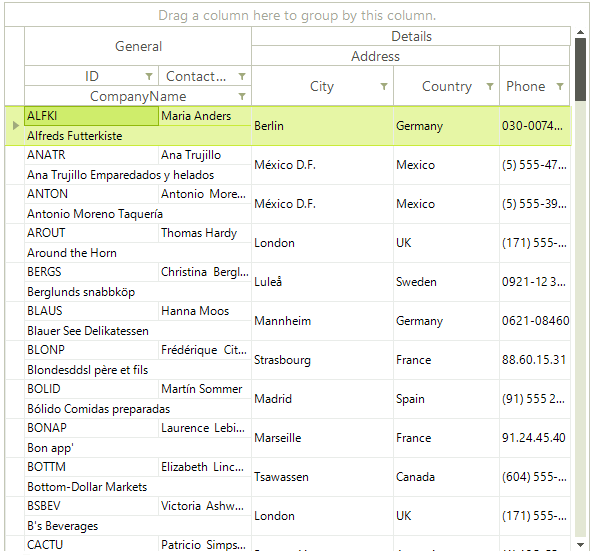Select the ANATR cell
Image resolution: width=592 pixels, height=555 pixels.
[x=91, y=155]
